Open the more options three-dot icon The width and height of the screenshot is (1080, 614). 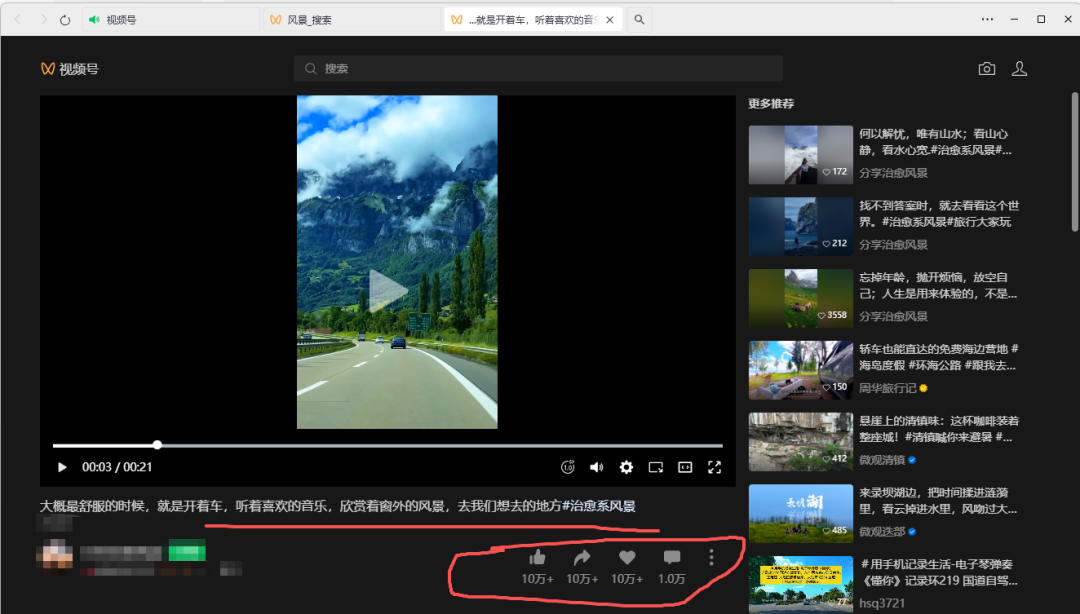711,557
